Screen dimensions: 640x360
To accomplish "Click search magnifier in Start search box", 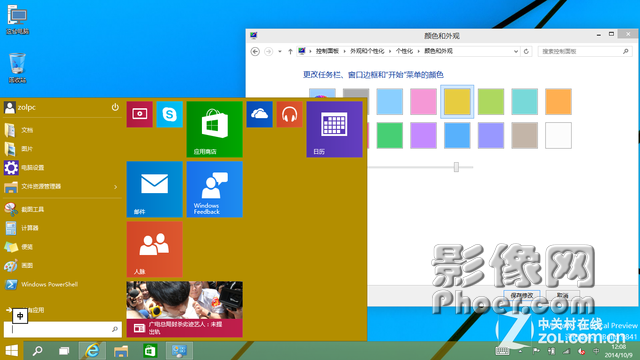I will click(x=115, y=329).
